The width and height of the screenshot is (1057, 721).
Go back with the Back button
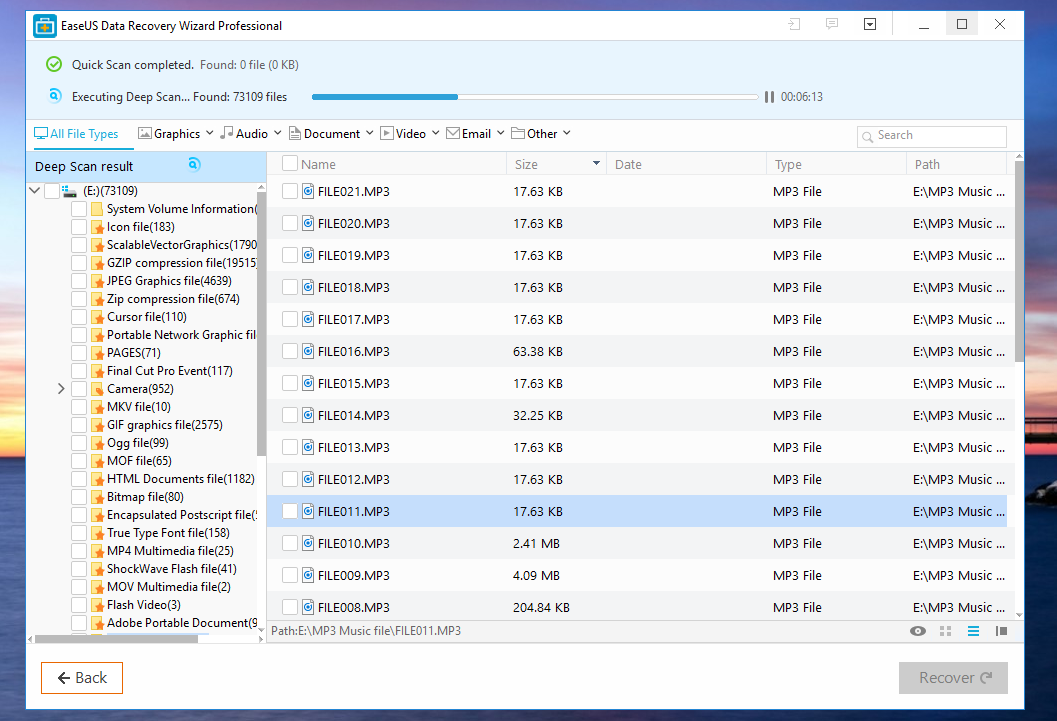click(82, 678)
